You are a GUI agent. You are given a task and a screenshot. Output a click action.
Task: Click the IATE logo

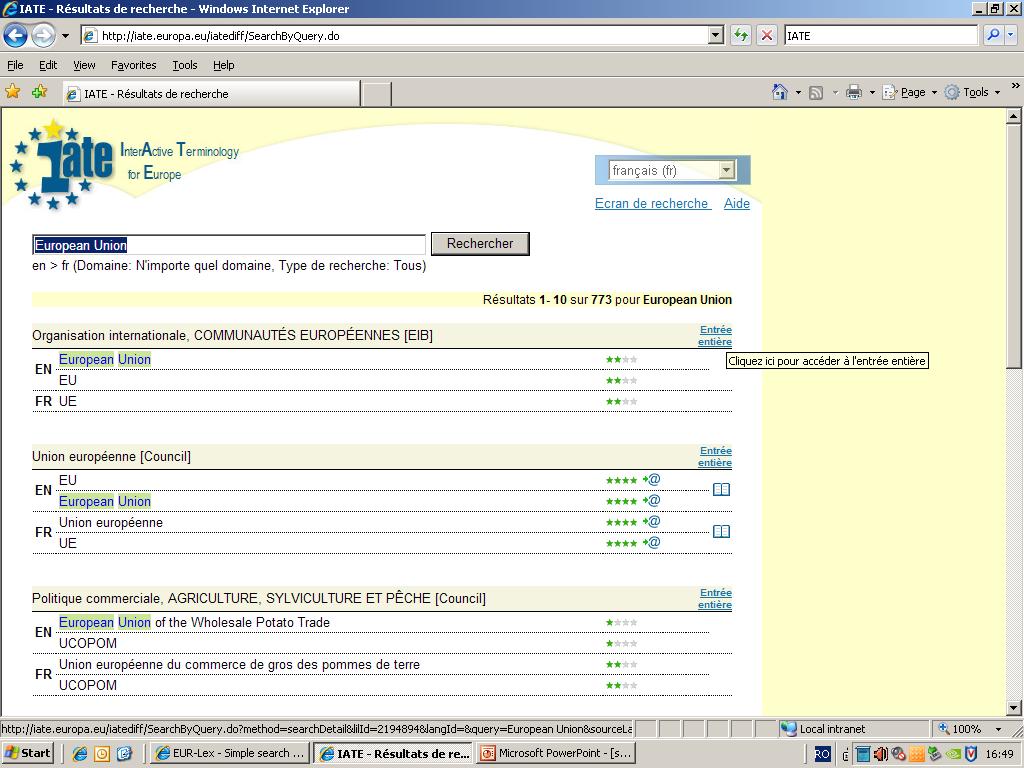tap(64, 163)
